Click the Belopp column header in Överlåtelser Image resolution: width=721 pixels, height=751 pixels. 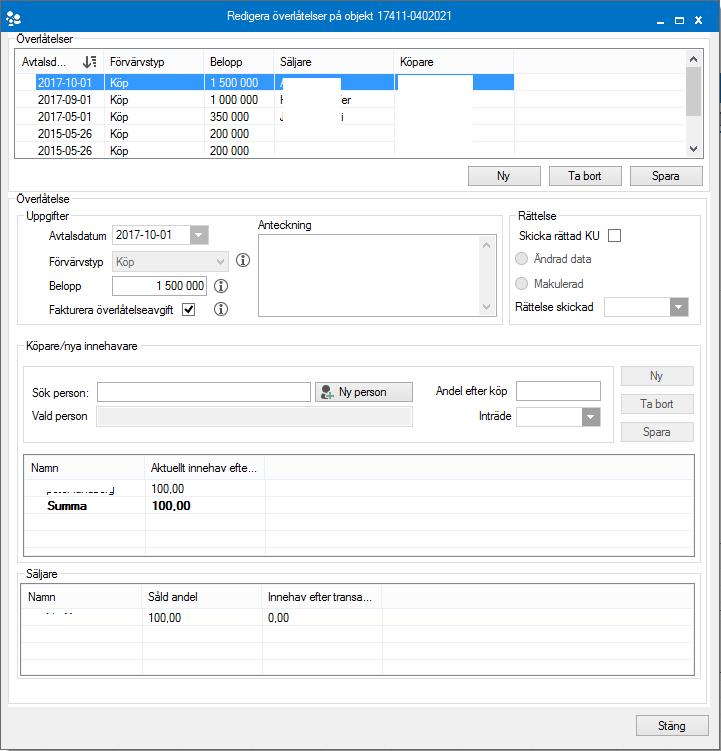pyautogui.click(x=239, y=62)
